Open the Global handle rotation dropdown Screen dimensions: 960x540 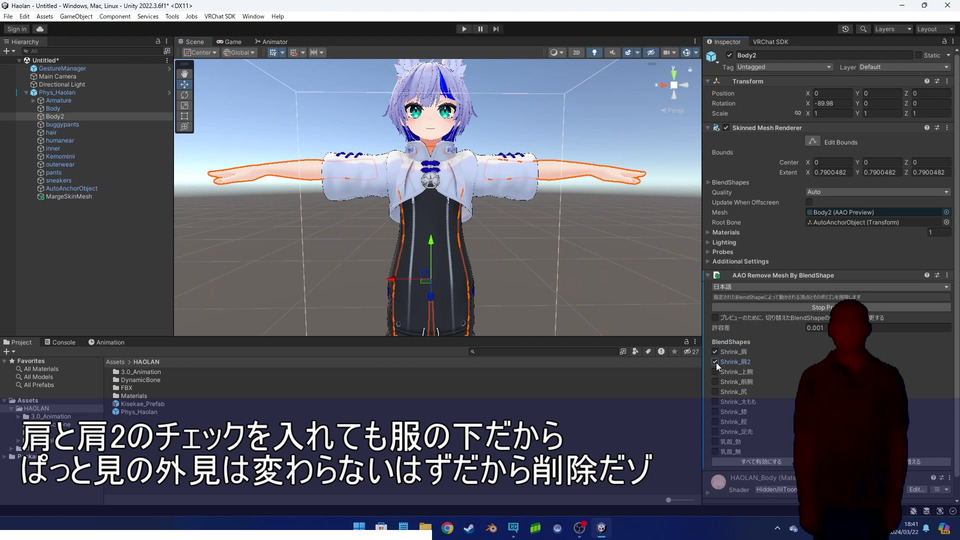pos(239,53)
